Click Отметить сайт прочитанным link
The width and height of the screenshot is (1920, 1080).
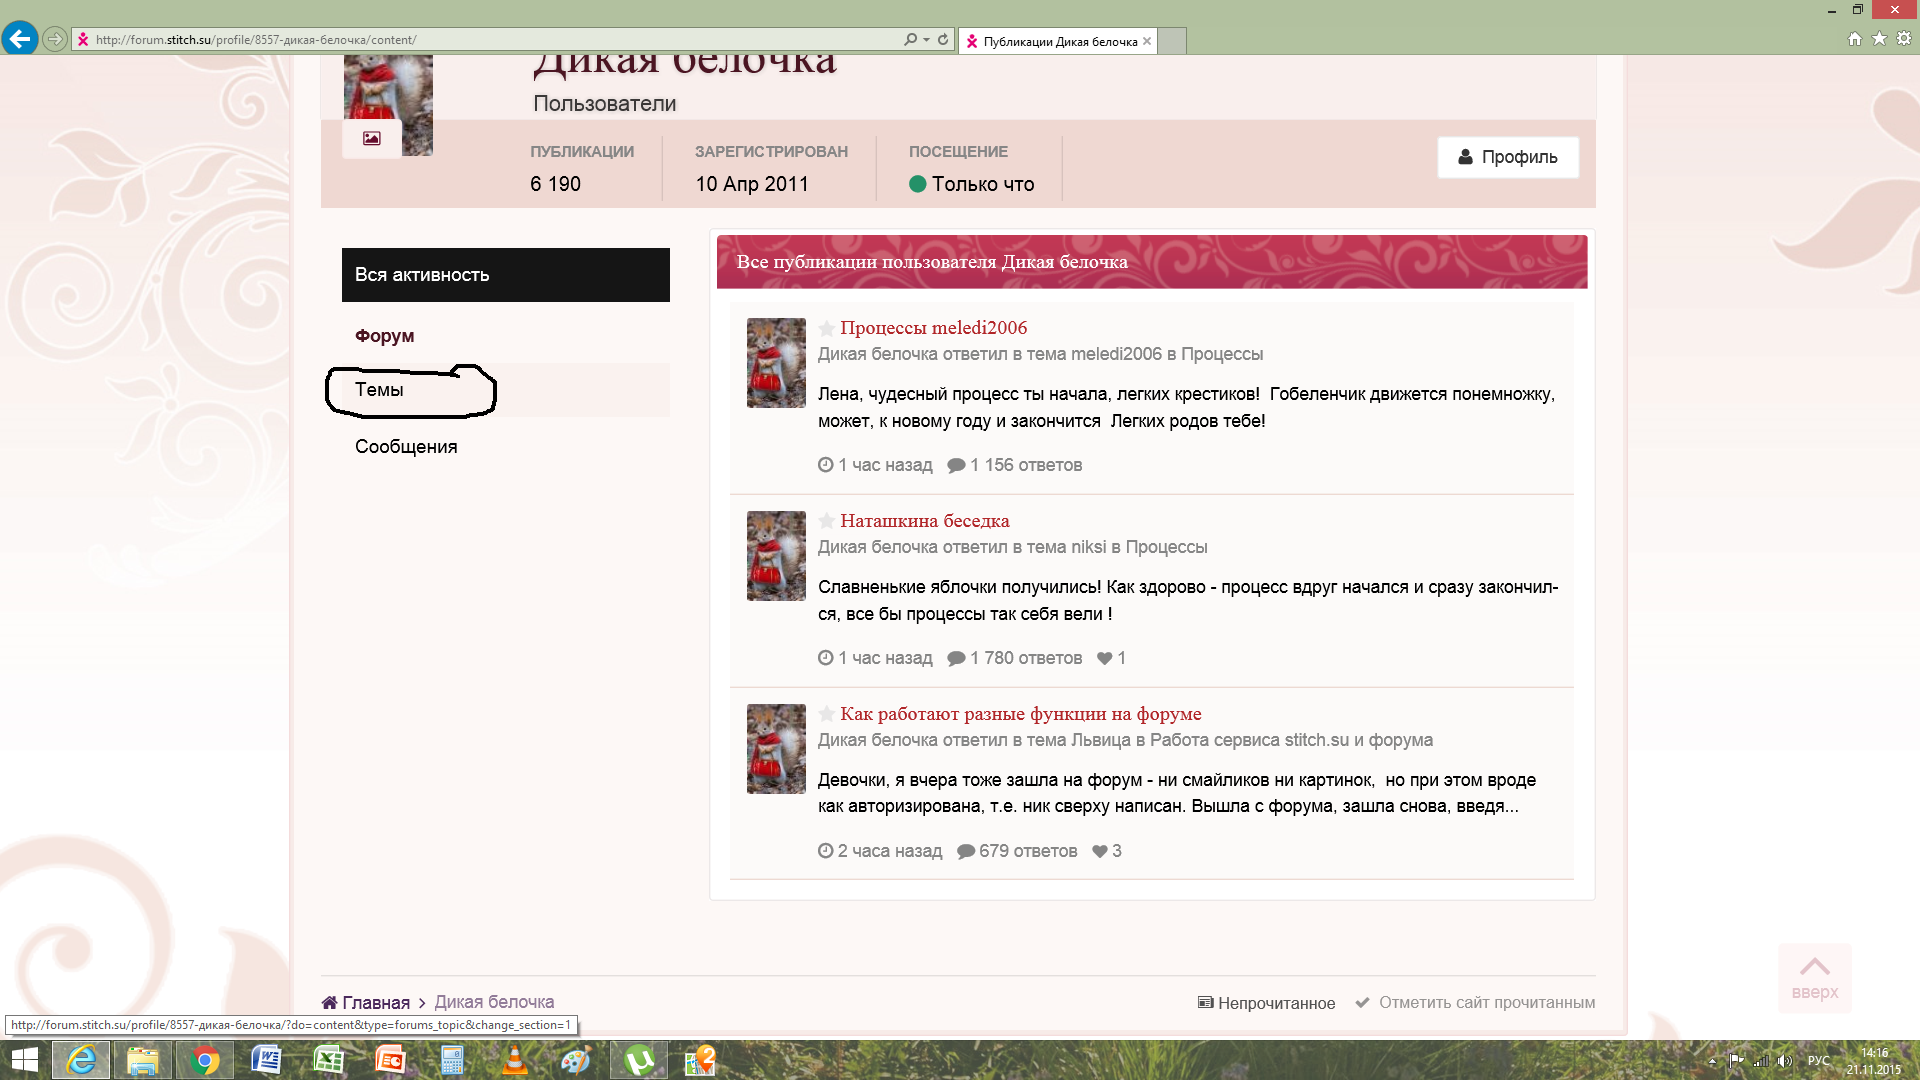[1486, 1002]
